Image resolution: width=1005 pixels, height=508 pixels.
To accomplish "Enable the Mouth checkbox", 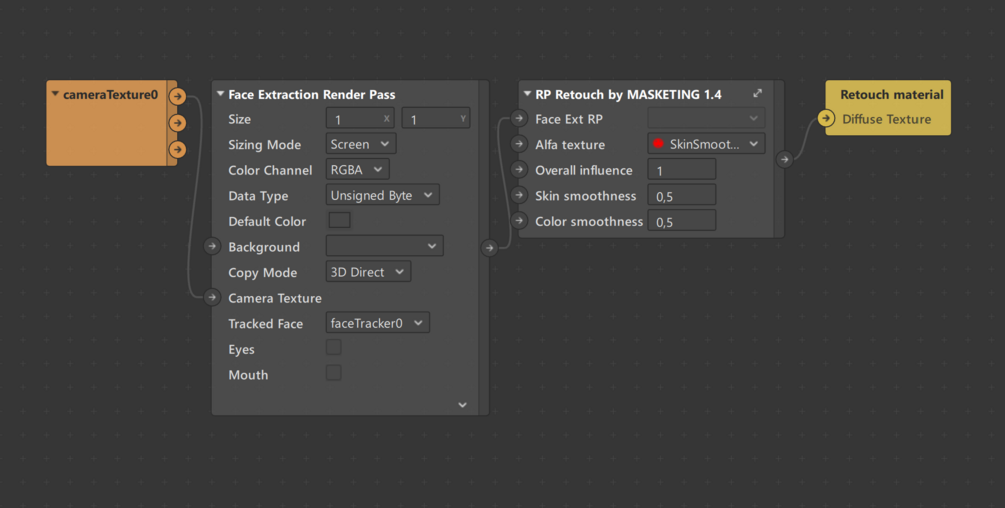I will pos(334,373).
